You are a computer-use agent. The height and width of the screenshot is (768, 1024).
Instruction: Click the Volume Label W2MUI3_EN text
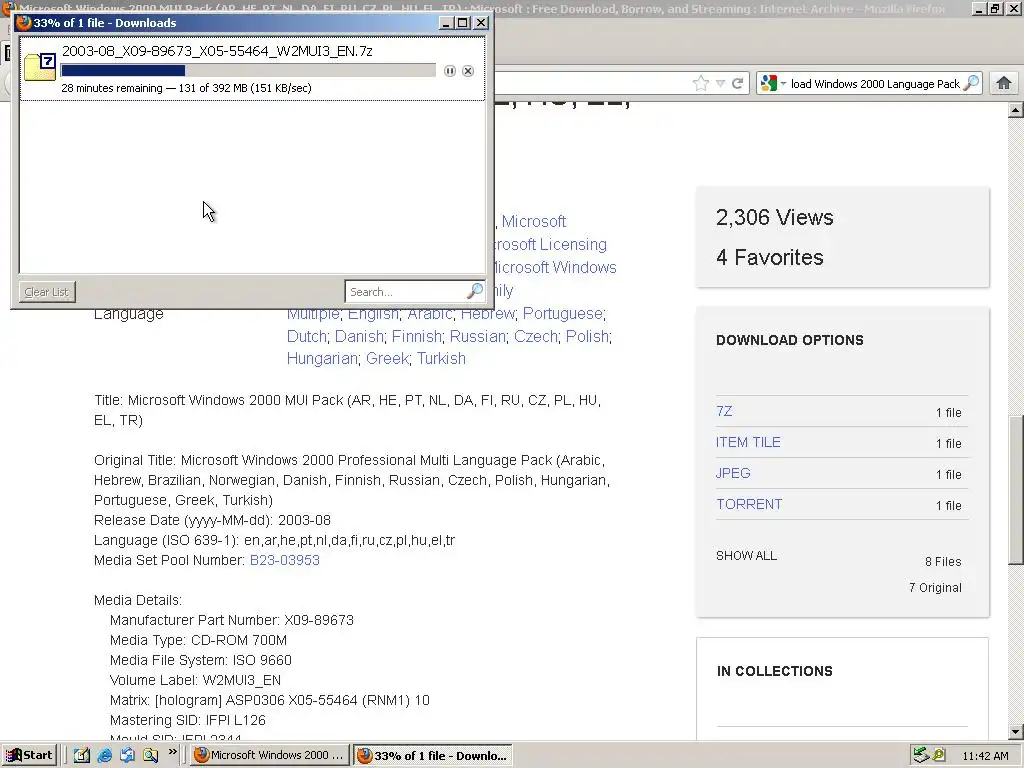click(195, 680)
